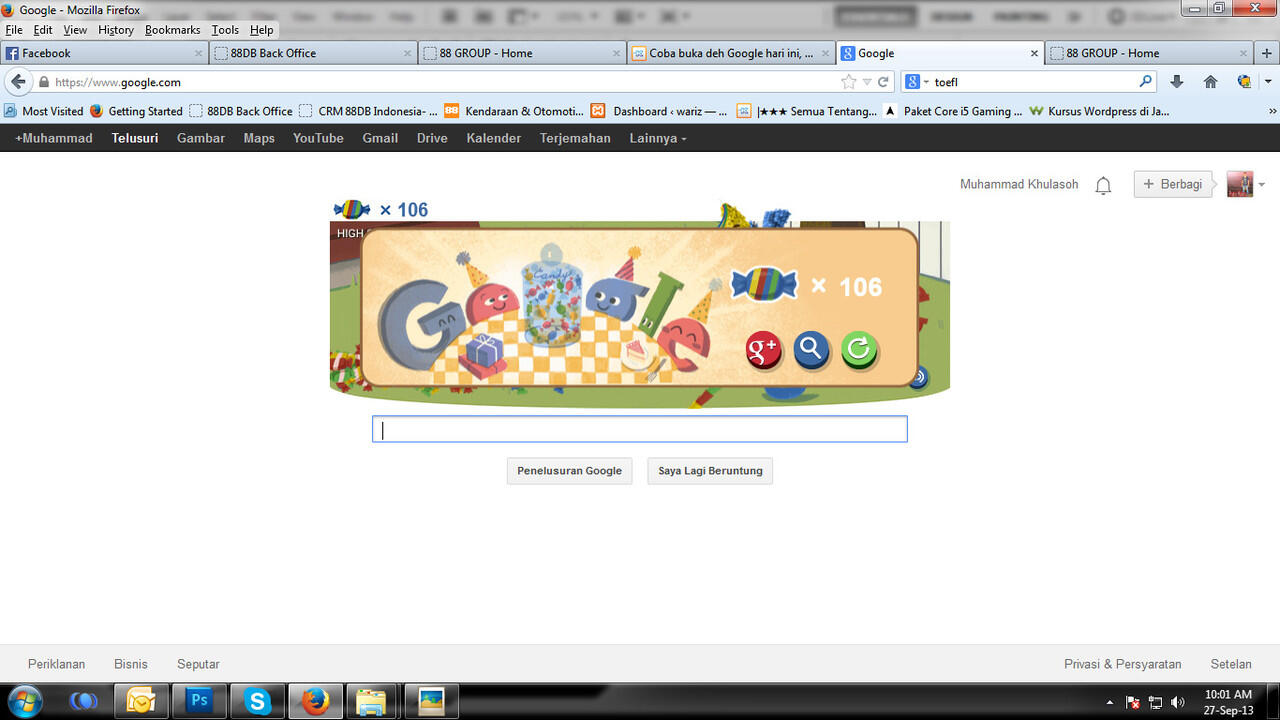Open the Most Visited bookmark
The height and width of the screenshot is (720, 1280).
coord(44,111)
